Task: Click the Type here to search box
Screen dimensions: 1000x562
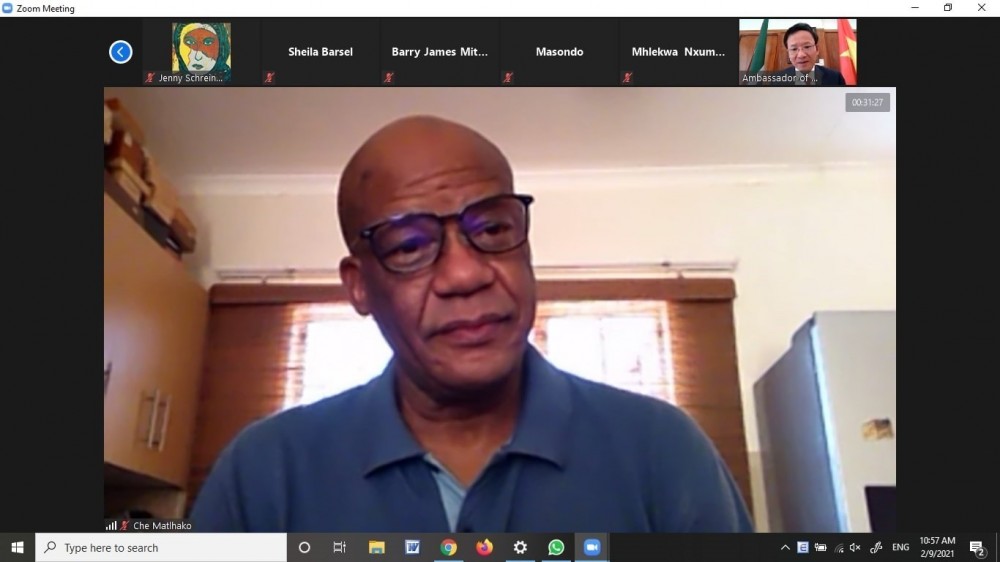Action: (x=162, y=547)
